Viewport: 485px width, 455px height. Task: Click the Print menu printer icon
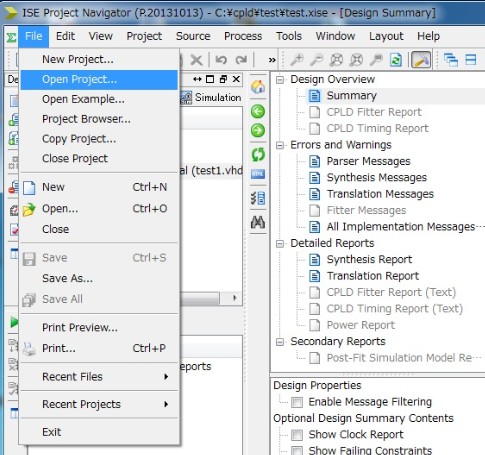pos(29,349)
